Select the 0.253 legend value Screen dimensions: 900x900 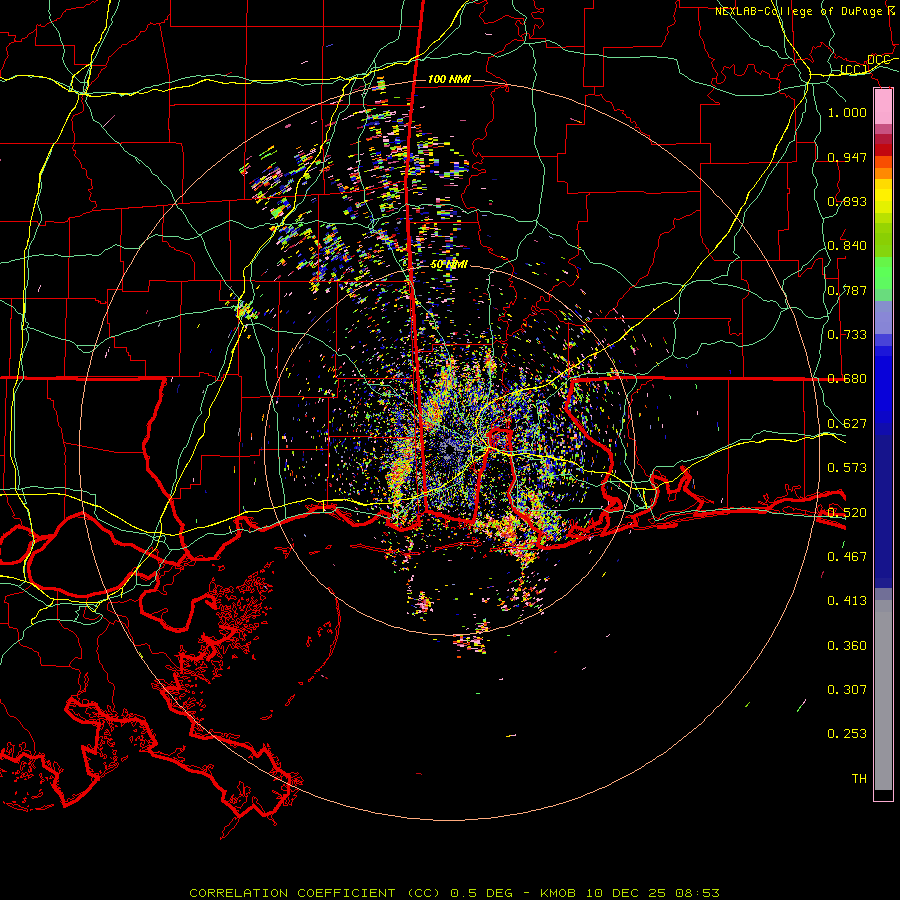[x=847, y=734]
